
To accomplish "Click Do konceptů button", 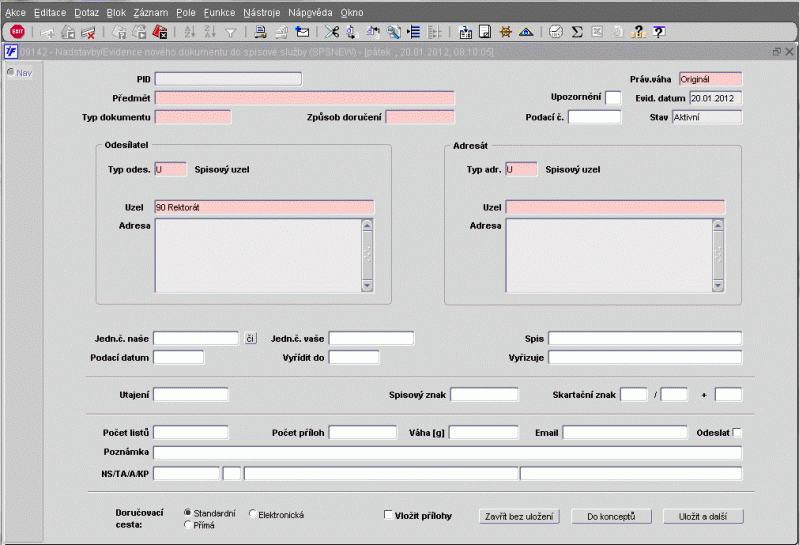I will click(x=611, y=516).
